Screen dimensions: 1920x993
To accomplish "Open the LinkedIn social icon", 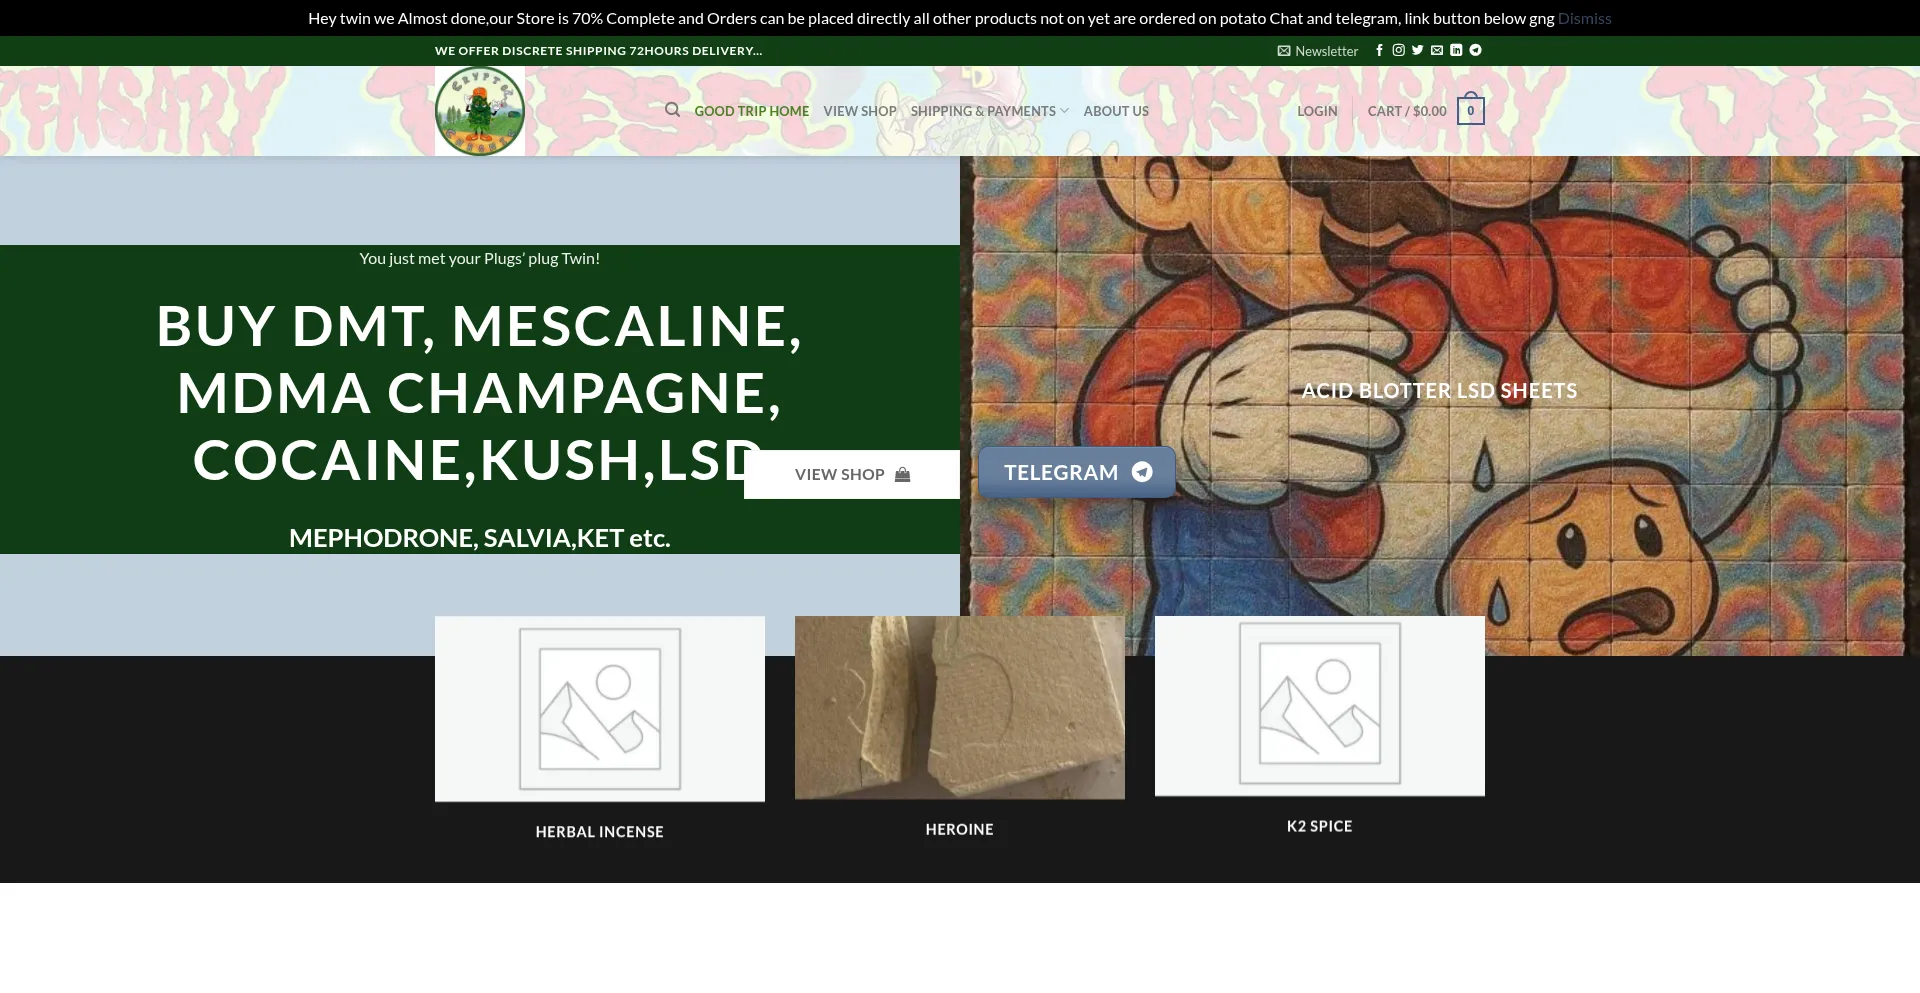I will 1456,50.
